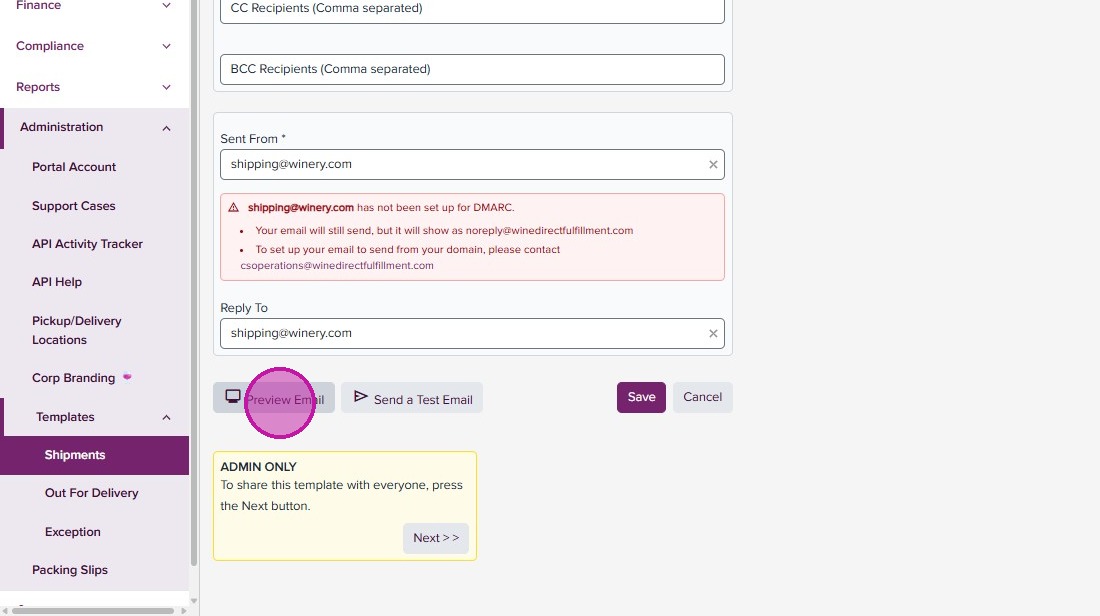Click the sidebar horizontal scrollbar

pyautogui.click(x=94, y=610)
